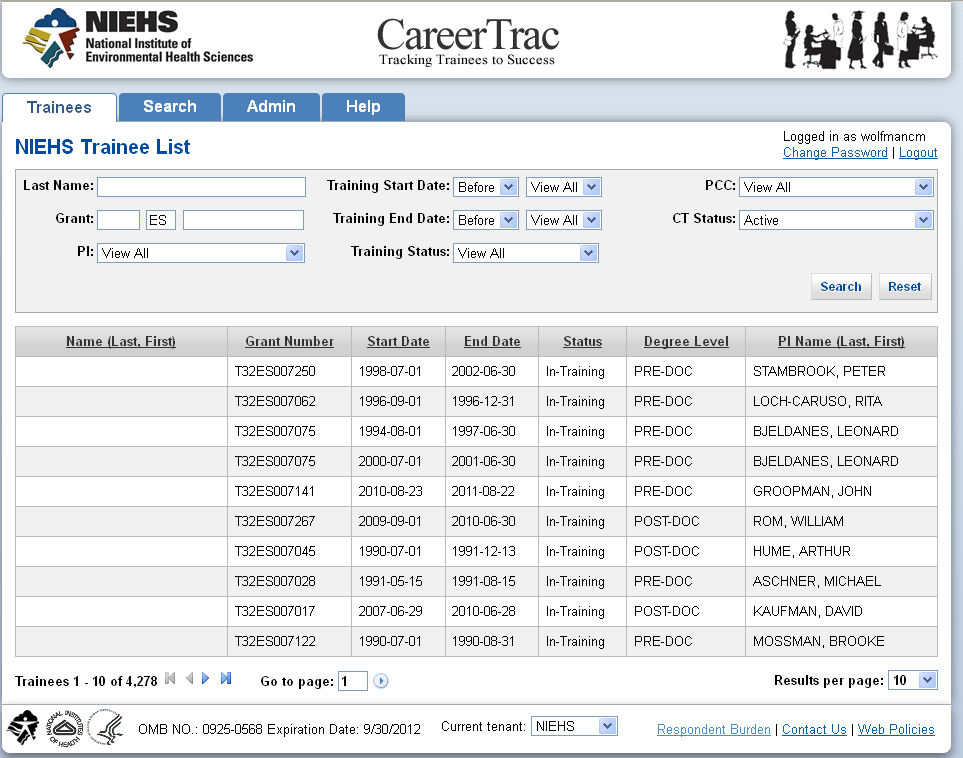The width and height of the screenshot is (963, 758).
Task: Select grant number T32ES007141 cell
Action: click(289, 491)
